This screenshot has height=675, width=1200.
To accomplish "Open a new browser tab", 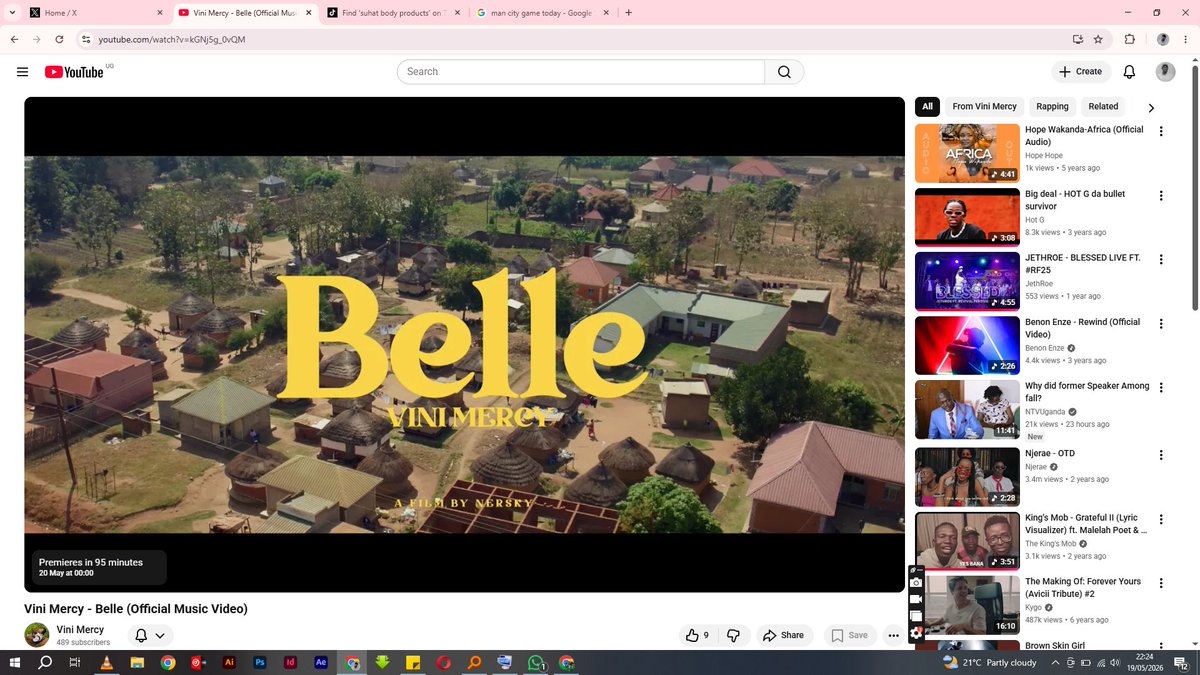I will tap(628, 13).
